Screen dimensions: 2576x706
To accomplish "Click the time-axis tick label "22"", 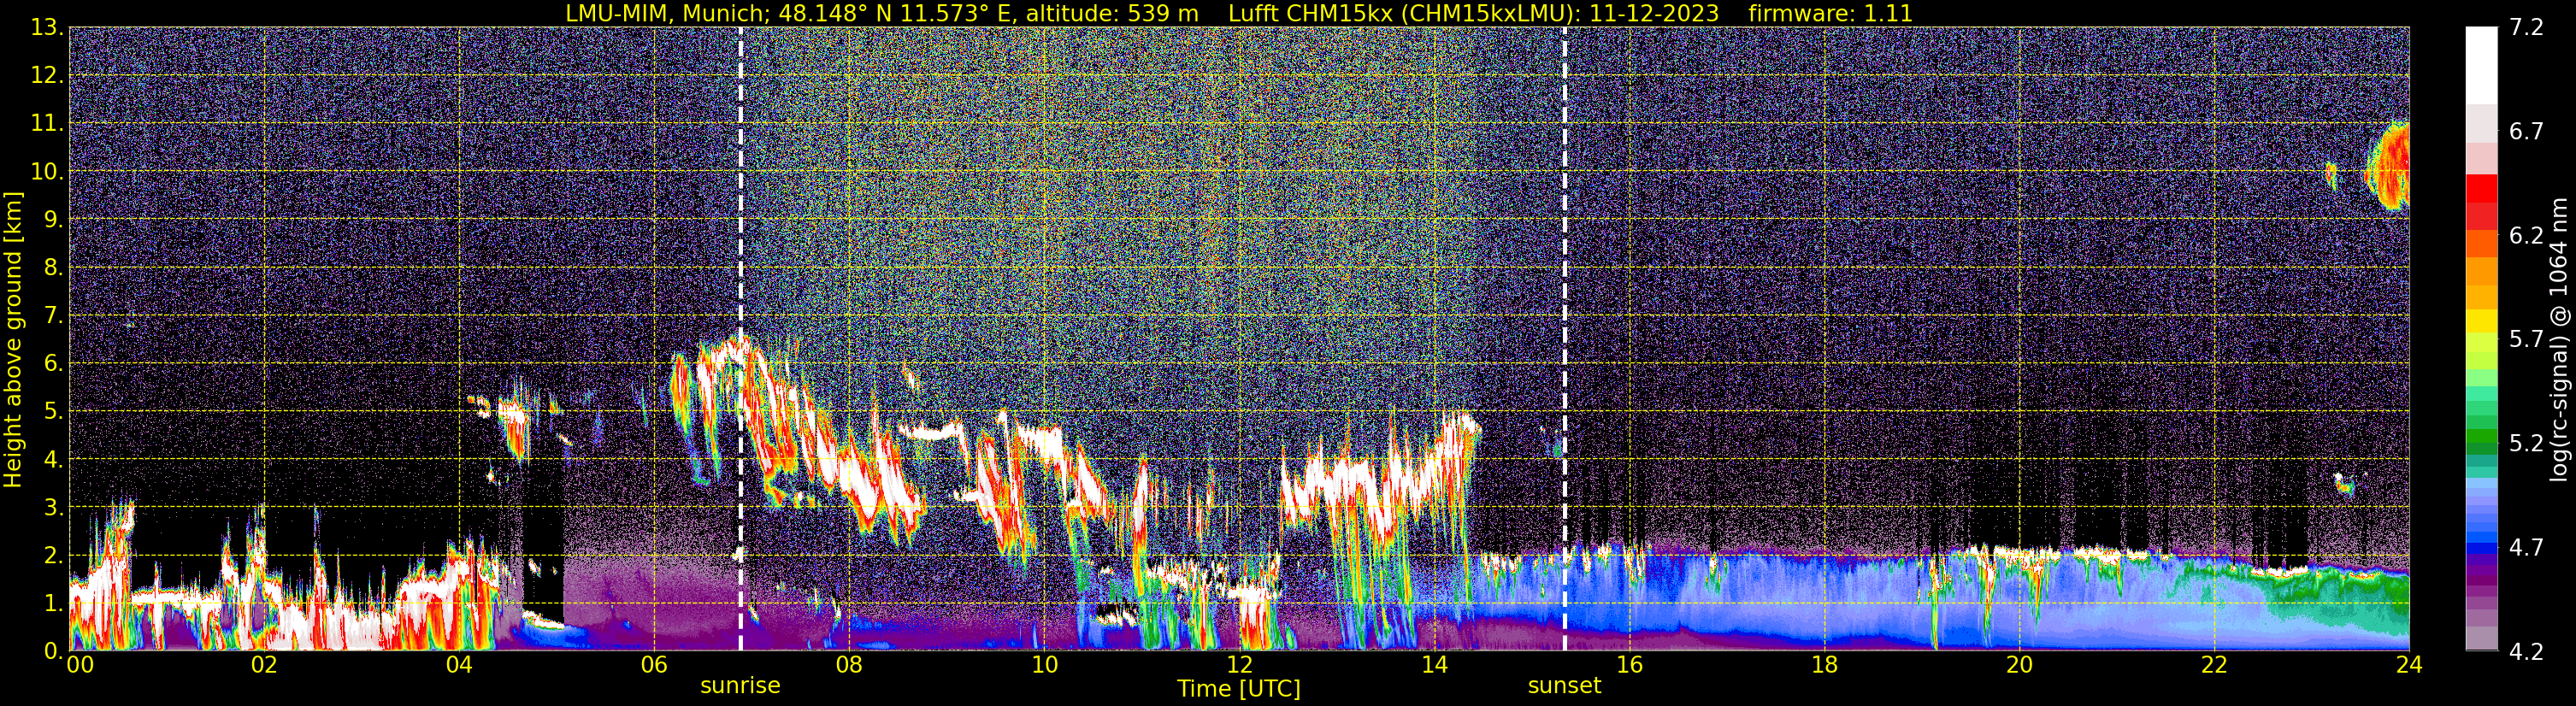I will tap(2214, 665).
